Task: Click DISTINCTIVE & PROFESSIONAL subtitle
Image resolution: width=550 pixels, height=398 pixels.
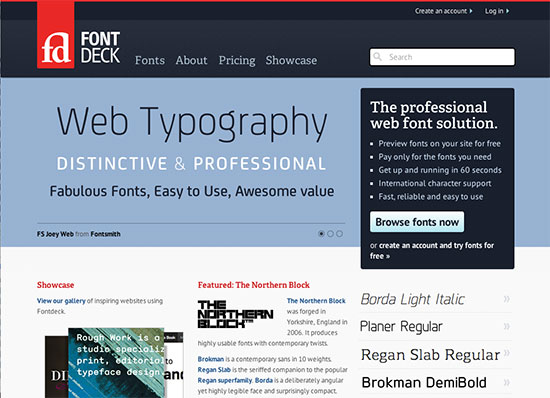Action: (192, 164)
